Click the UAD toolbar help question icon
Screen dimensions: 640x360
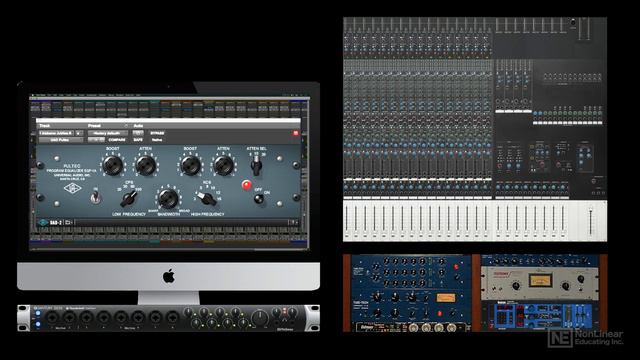pos(292,222)
